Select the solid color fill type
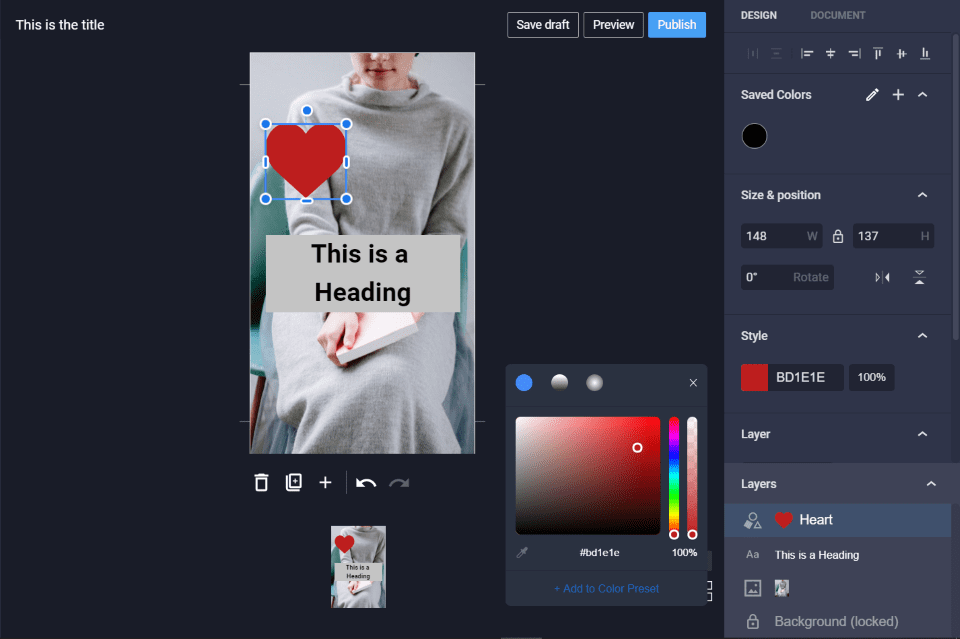The height and width of the screenshot is (639, 960). [x=524, y=382]
